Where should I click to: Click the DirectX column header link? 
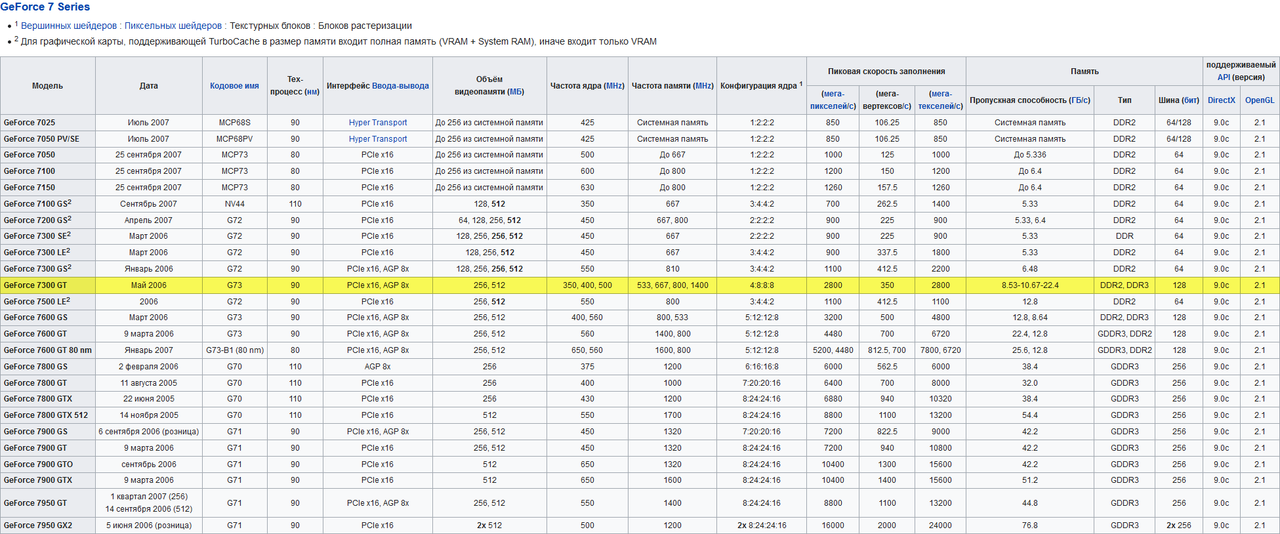tap(1221, 100)
